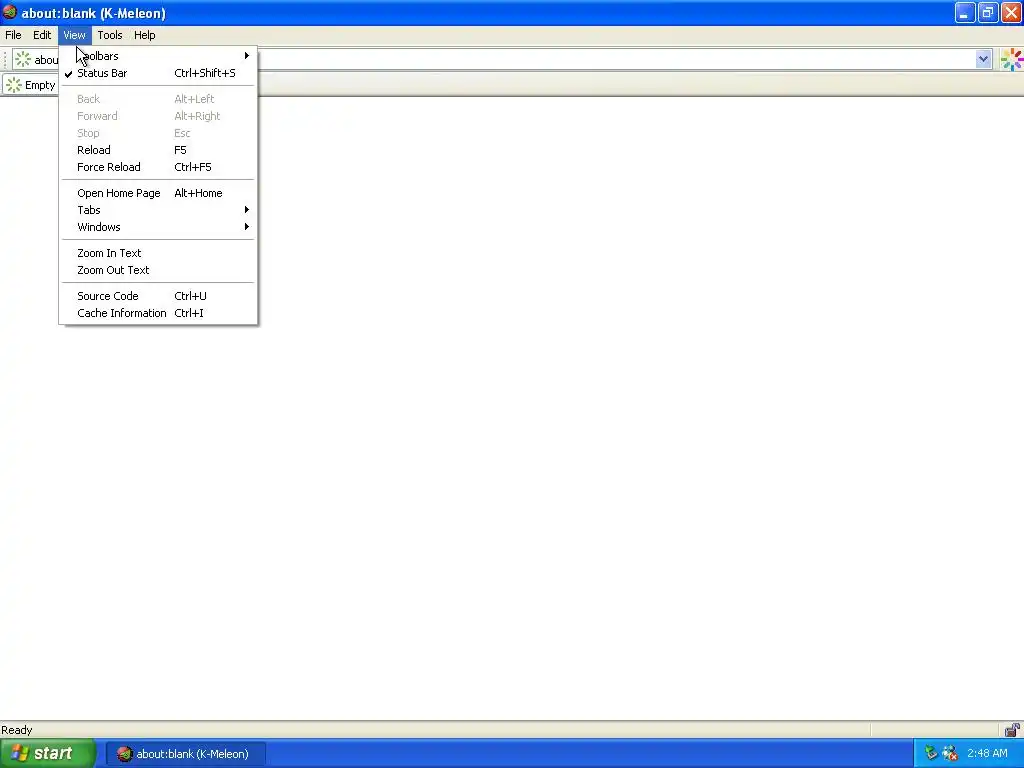
Task: Open the URL bar history dropdown arrow
Action: click(x=983, y=59)
